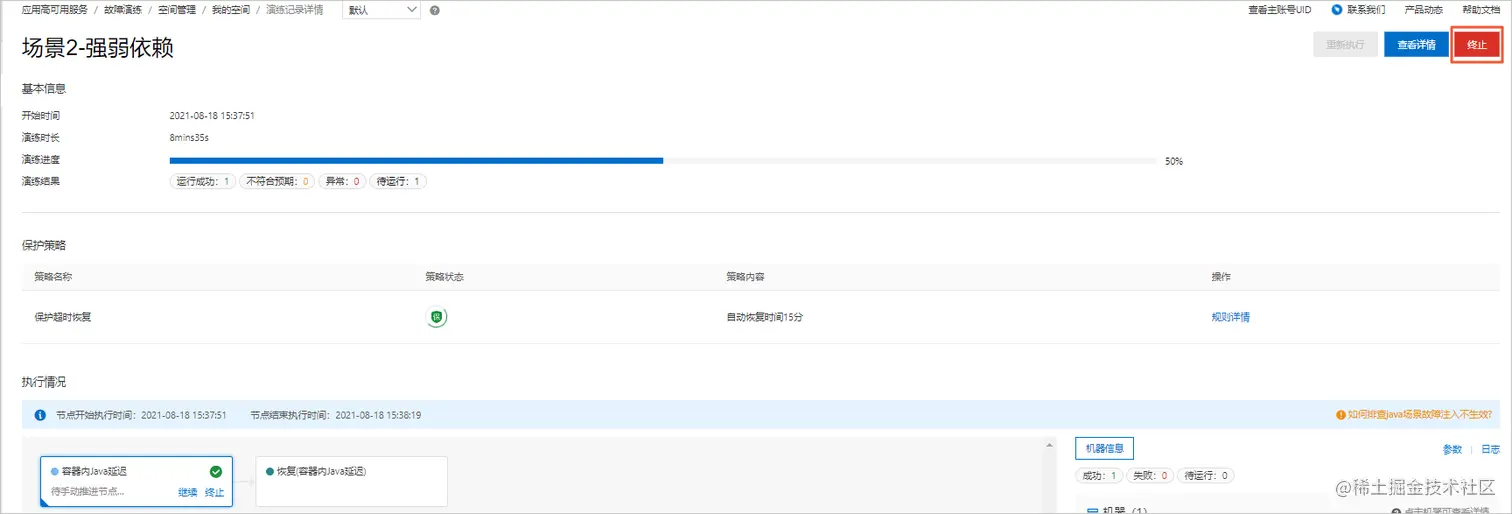Open the 参数 link
The width and height of the screenshot is (1512, 514).
tap(1452, 450)
